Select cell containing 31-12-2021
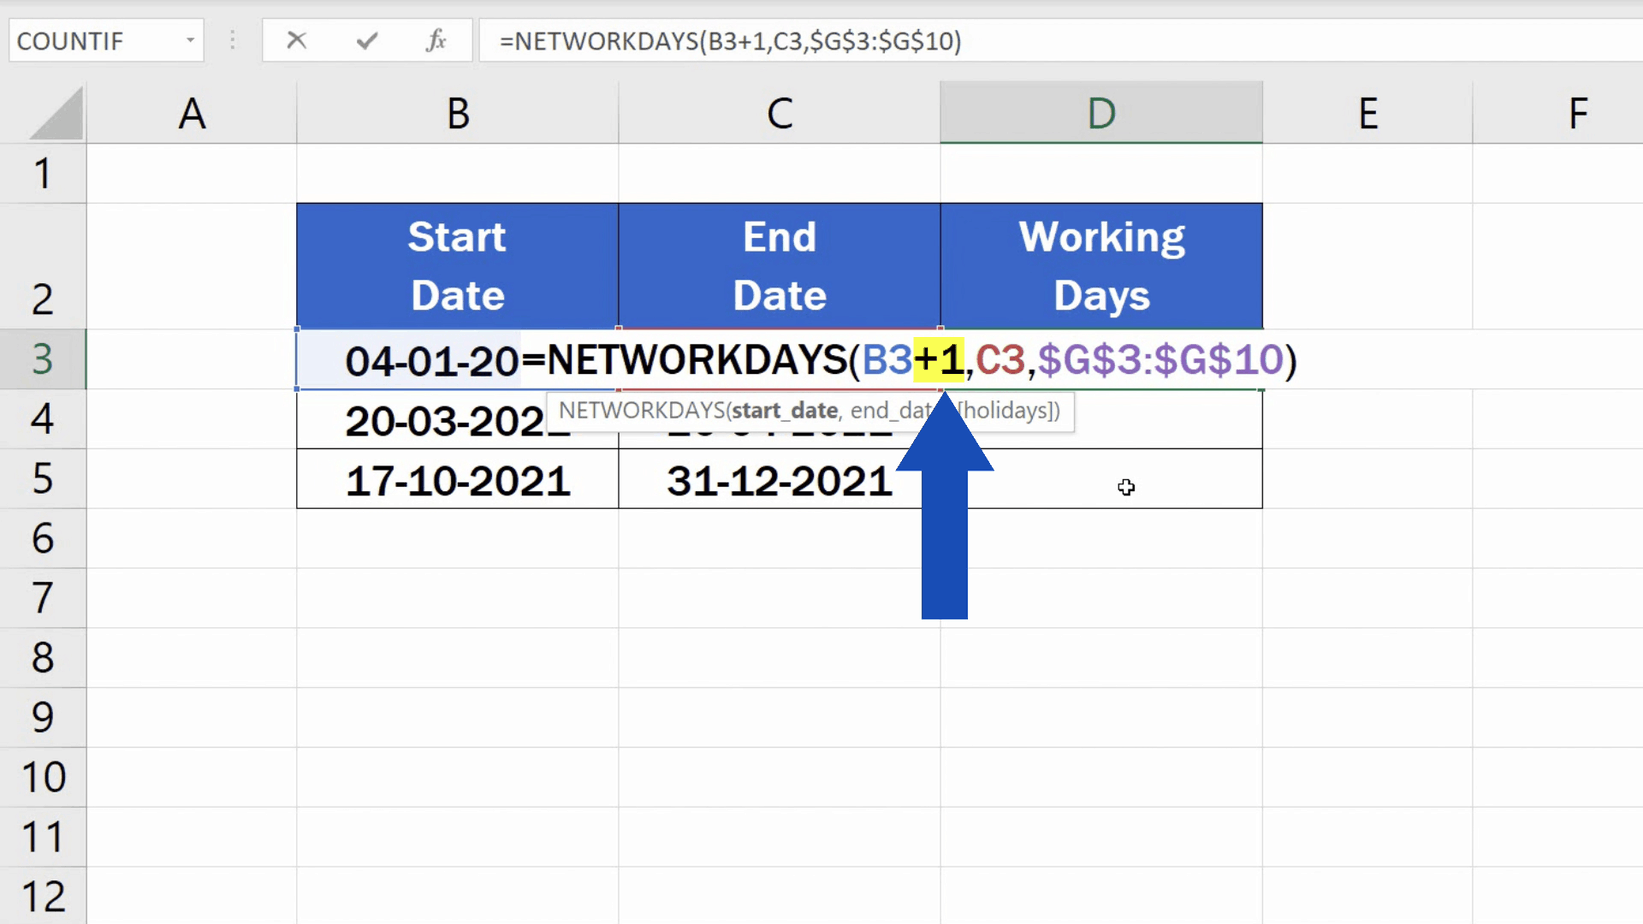Screen dimensions: 1643x924 (780, 479)
